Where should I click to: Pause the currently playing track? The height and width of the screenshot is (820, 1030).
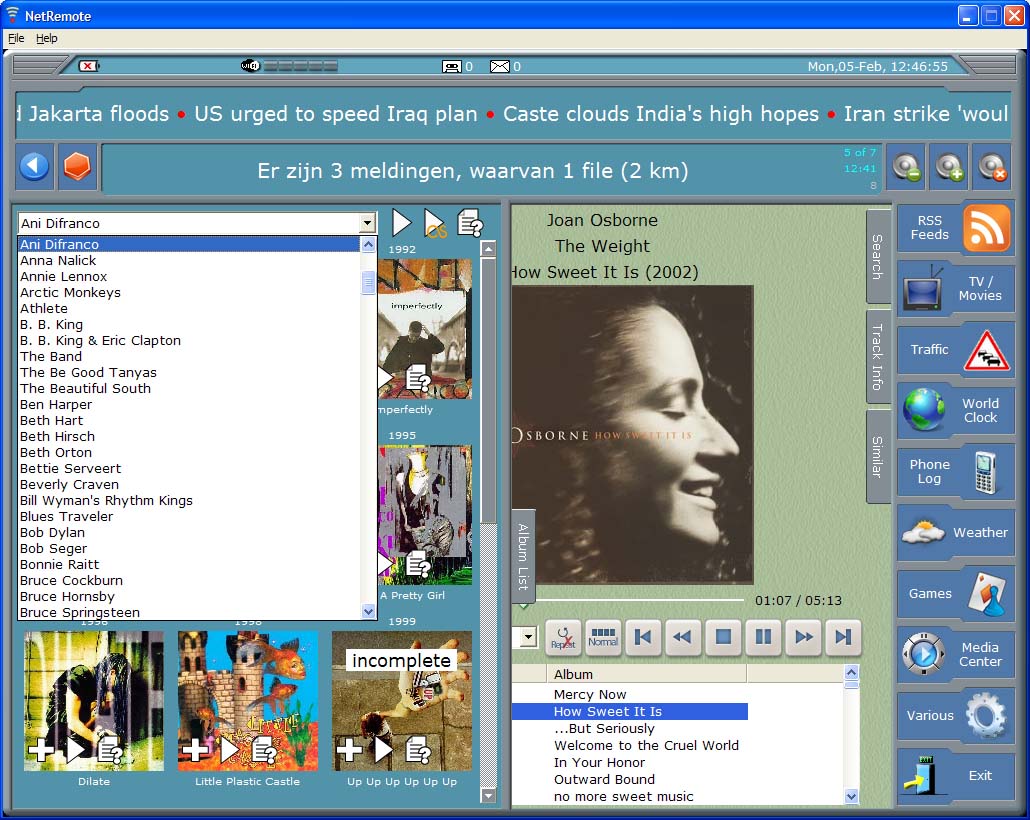(763, 638)
